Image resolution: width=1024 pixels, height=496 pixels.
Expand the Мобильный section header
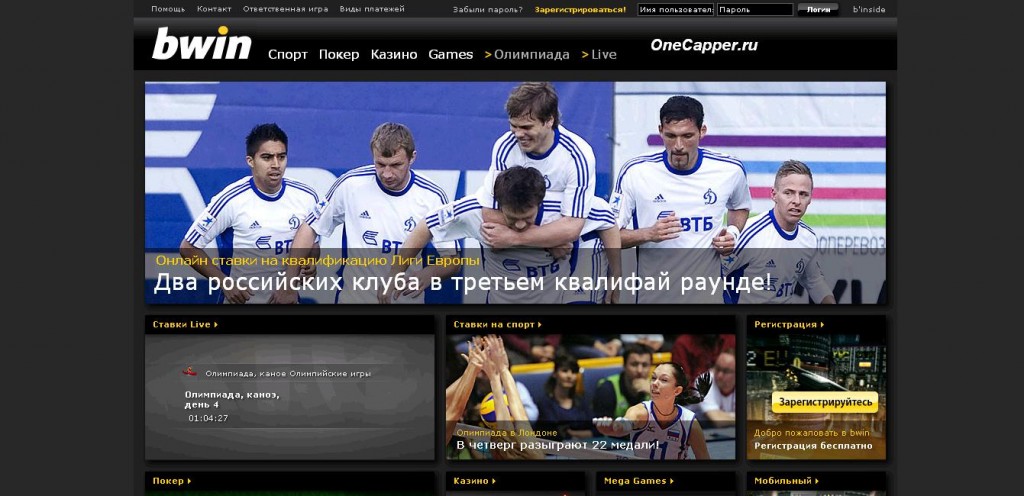click(786, 481)
